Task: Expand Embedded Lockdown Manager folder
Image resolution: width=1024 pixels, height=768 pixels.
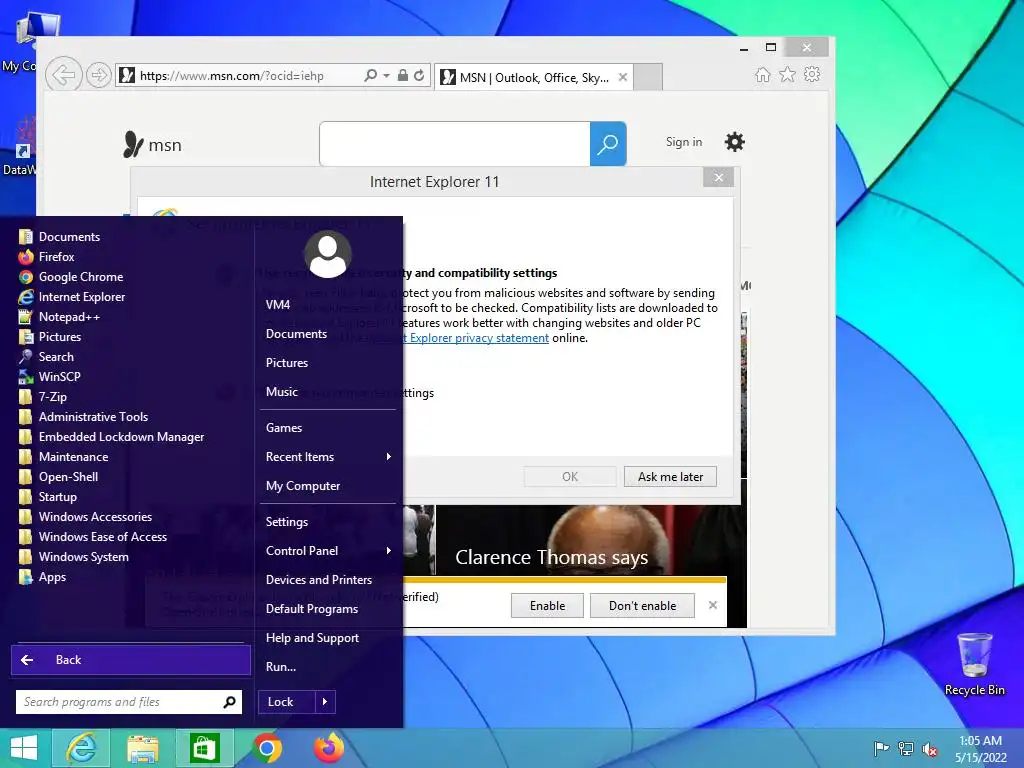Action: pos(112,437)
